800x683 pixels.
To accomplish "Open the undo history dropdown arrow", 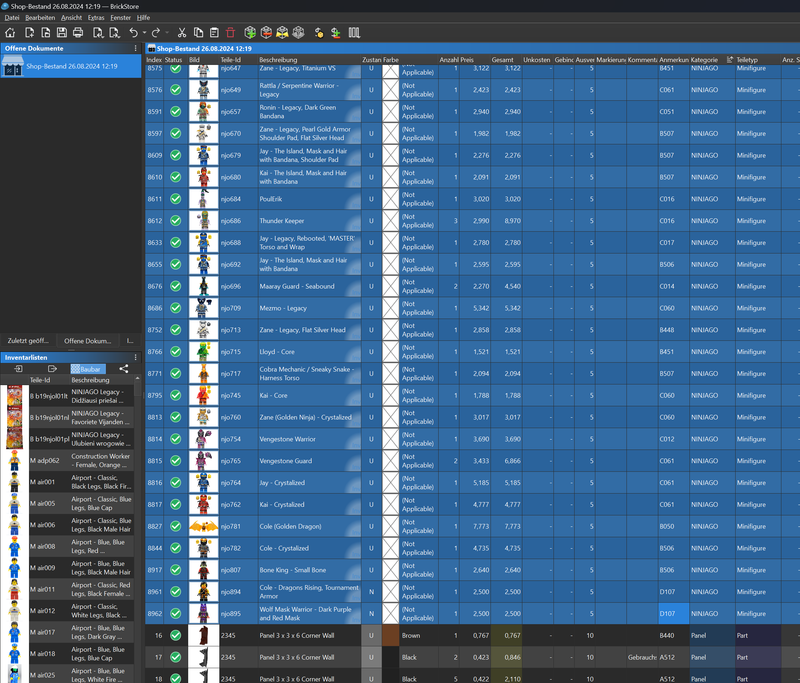I will [144, 33].
